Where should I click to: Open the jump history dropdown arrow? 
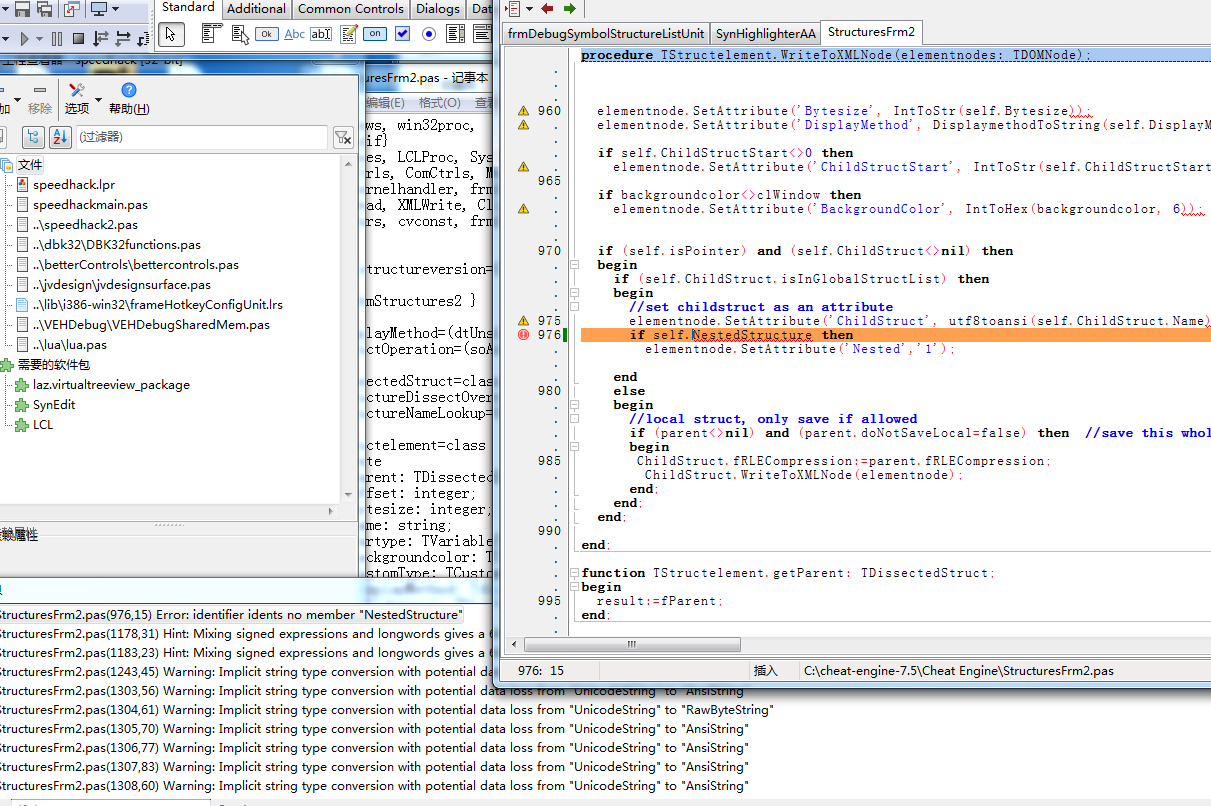pos(528,9)
